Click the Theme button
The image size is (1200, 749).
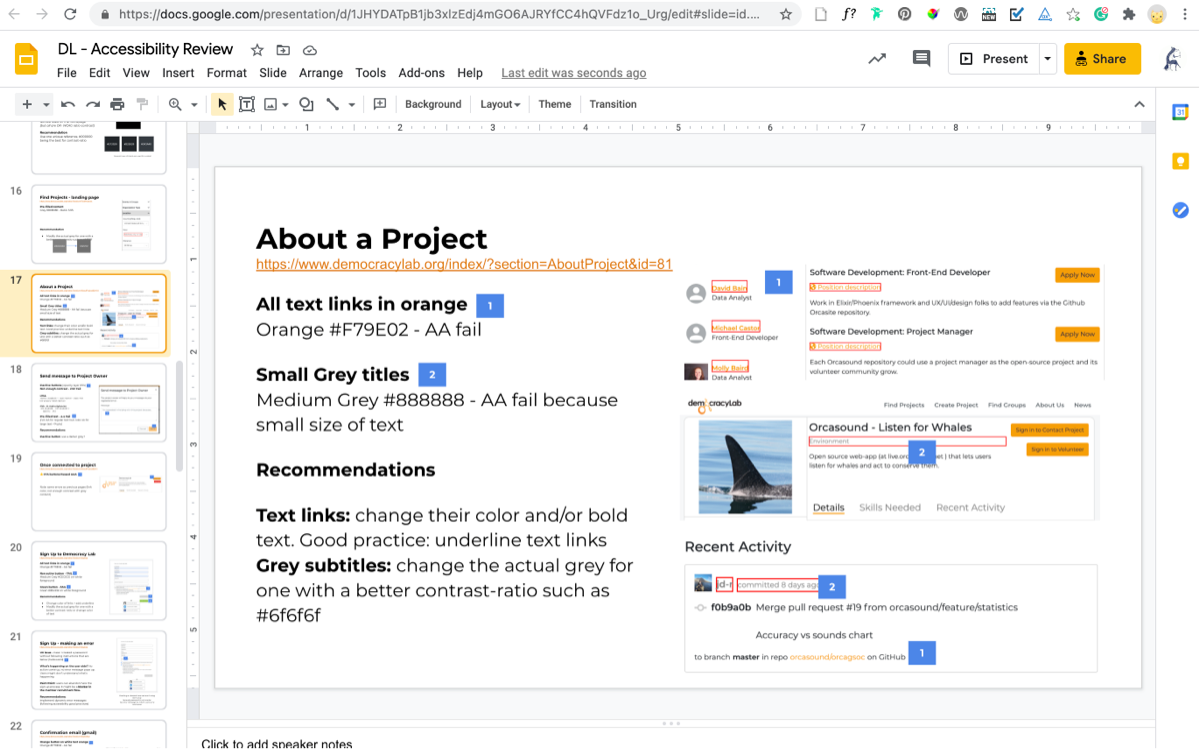tap(555, 104)
